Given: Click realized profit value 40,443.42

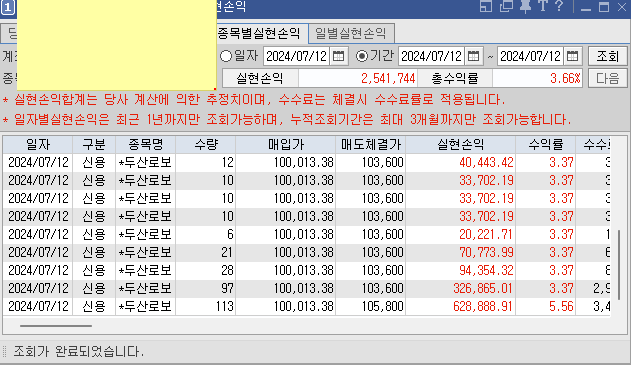Looking at the screenshot, I should [x=486, y=162].
